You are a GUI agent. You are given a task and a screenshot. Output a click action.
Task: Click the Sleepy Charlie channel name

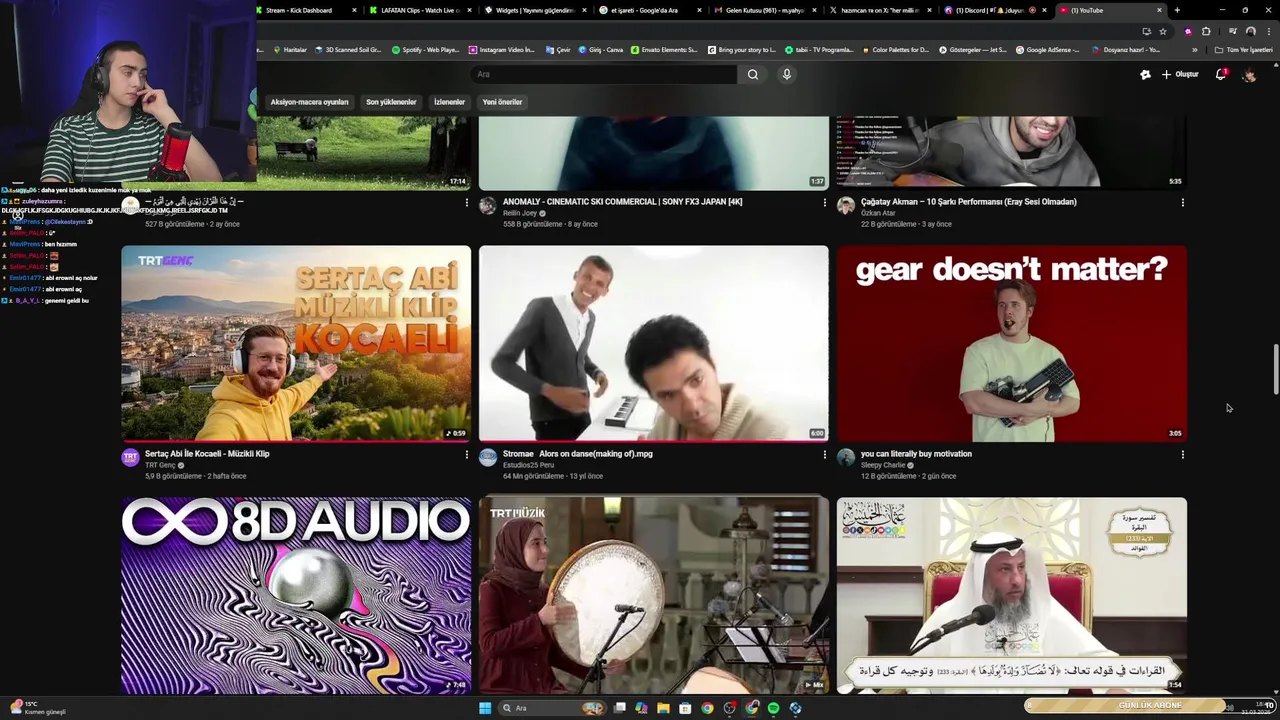click(883, 465)
